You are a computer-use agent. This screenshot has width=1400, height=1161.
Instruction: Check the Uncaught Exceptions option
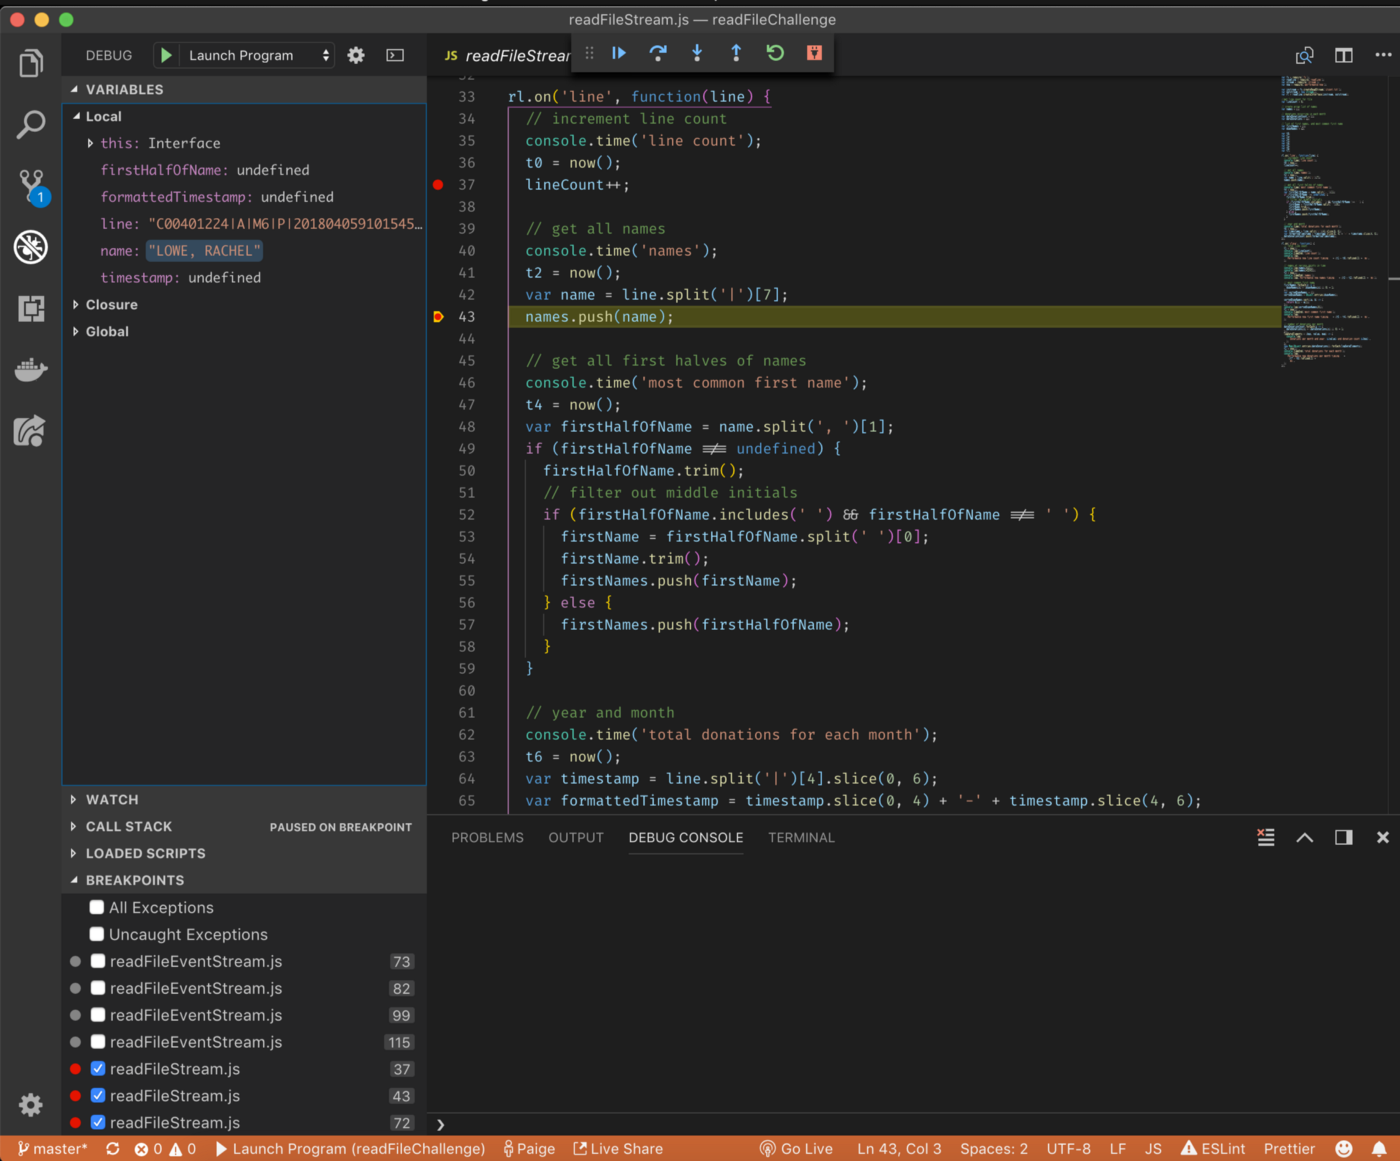click(96, 934)
